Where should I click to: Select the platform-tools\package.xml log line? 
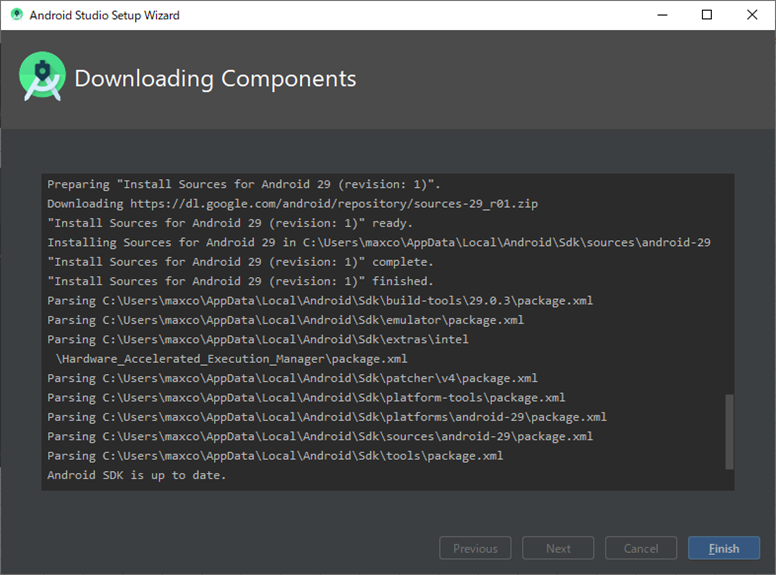306,398
